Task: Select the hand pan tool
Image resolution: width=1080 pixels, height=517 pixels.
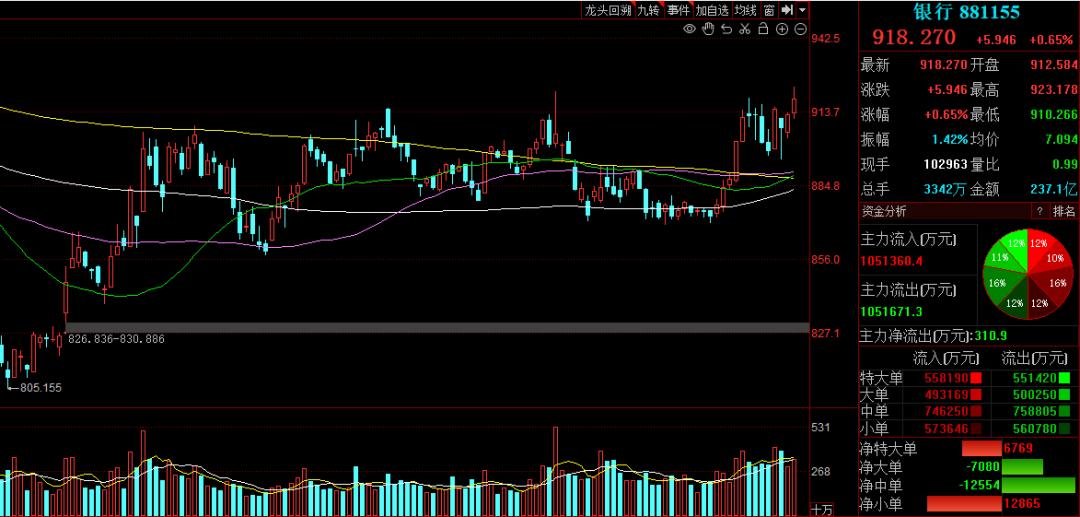Action: pos(707,29)
